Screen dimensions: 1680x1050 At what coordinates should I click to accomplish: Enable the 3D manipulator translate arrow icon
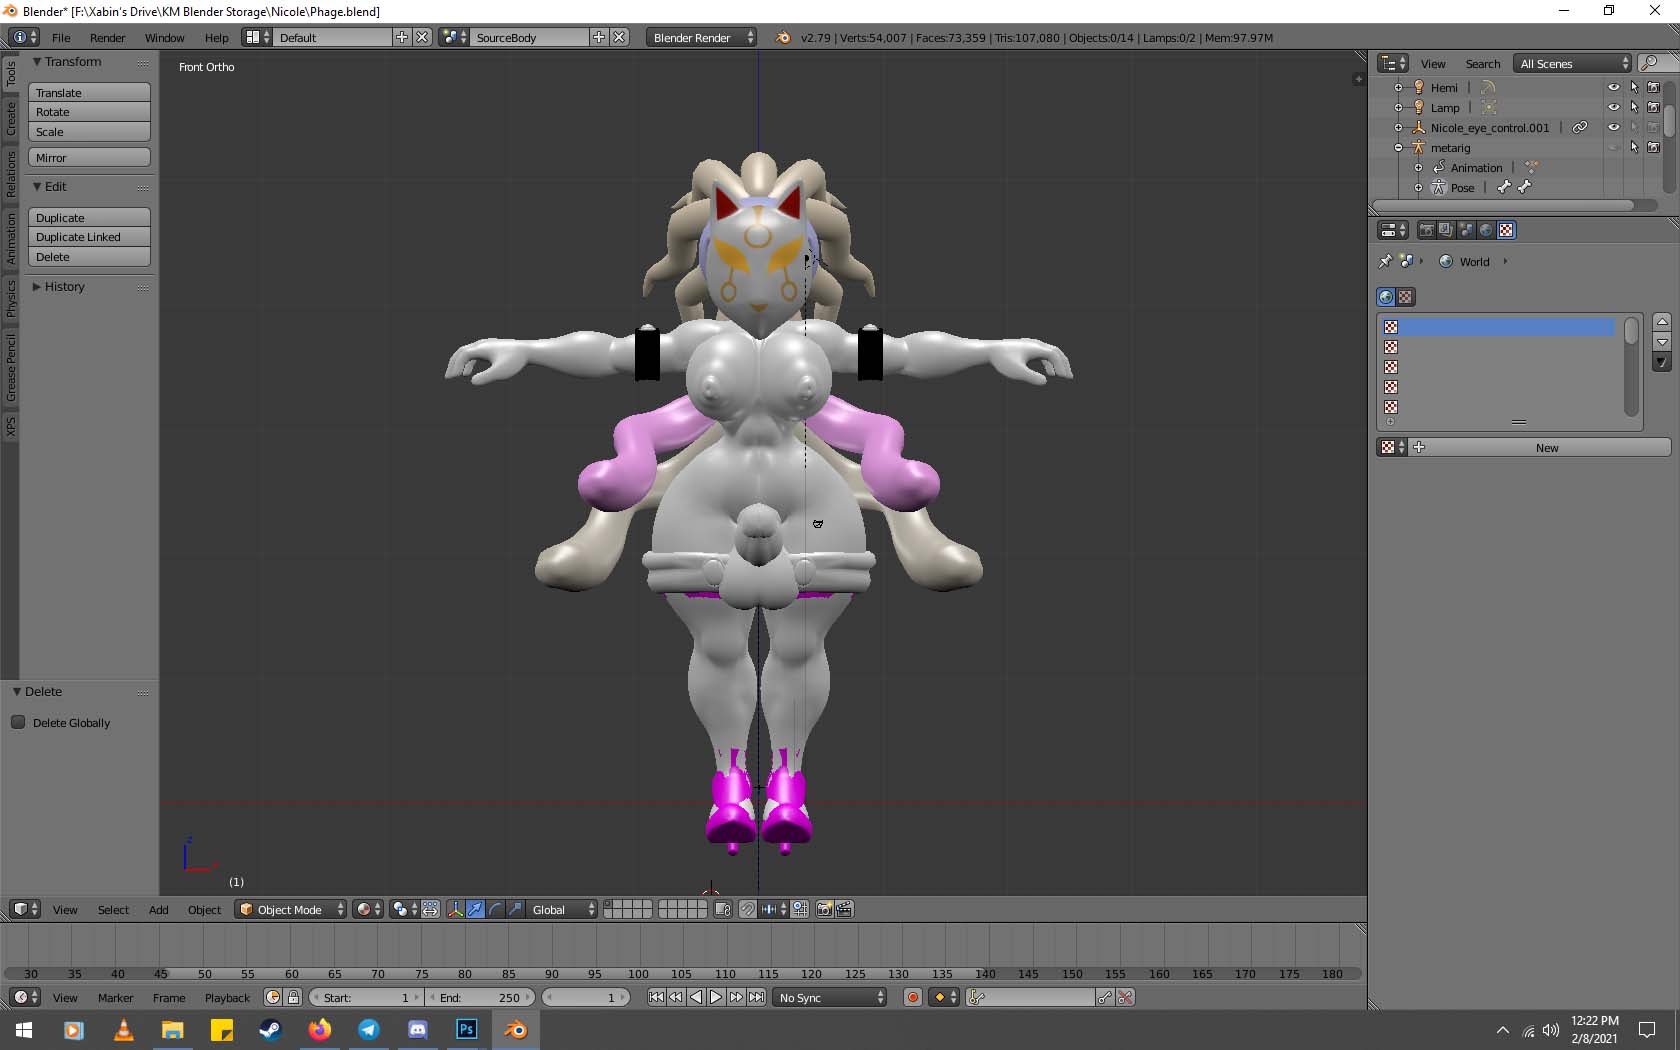(x=475, y=909)
